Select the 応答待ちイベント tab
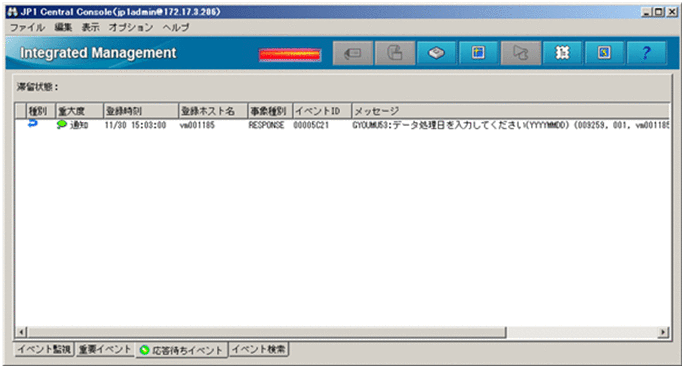Image resolution: width=685 pixels, height=369 pixels. tap(182, 350)
